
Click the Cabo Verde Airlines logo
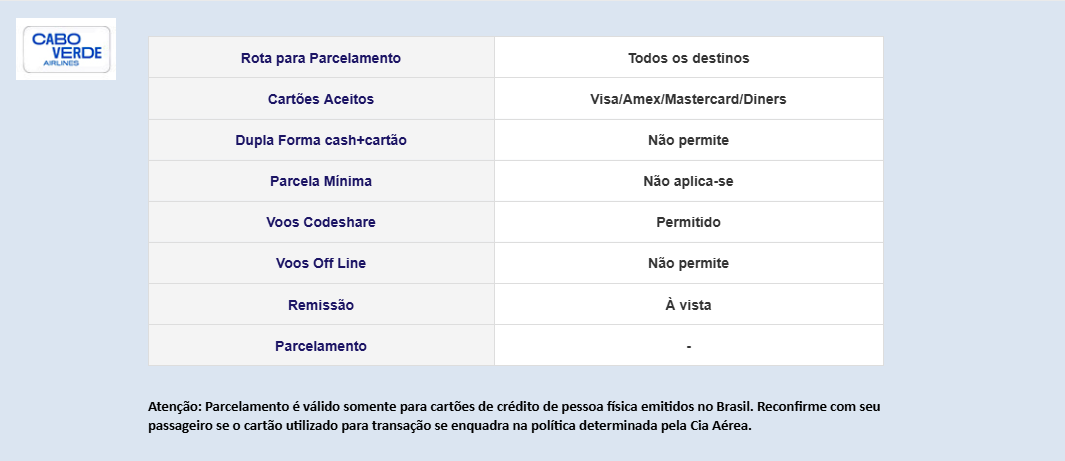pos(66,49)
